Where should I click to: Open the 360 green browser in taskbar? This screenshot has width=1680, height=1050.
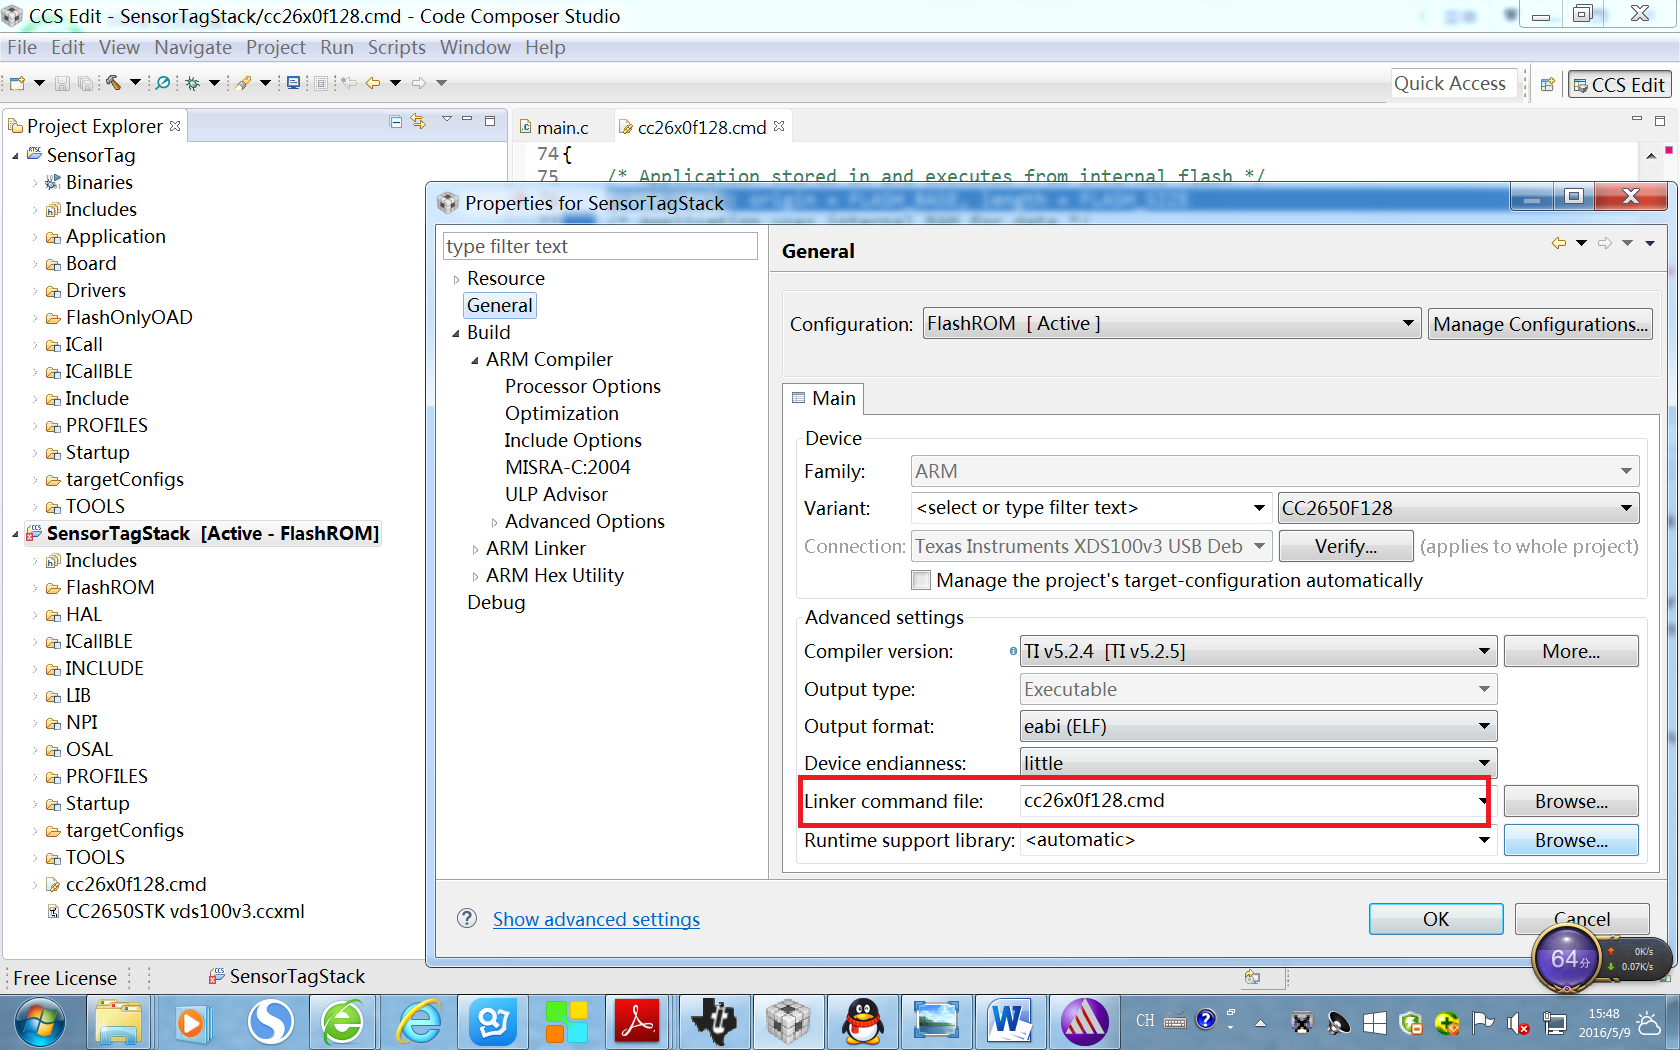pos(343,1022)
